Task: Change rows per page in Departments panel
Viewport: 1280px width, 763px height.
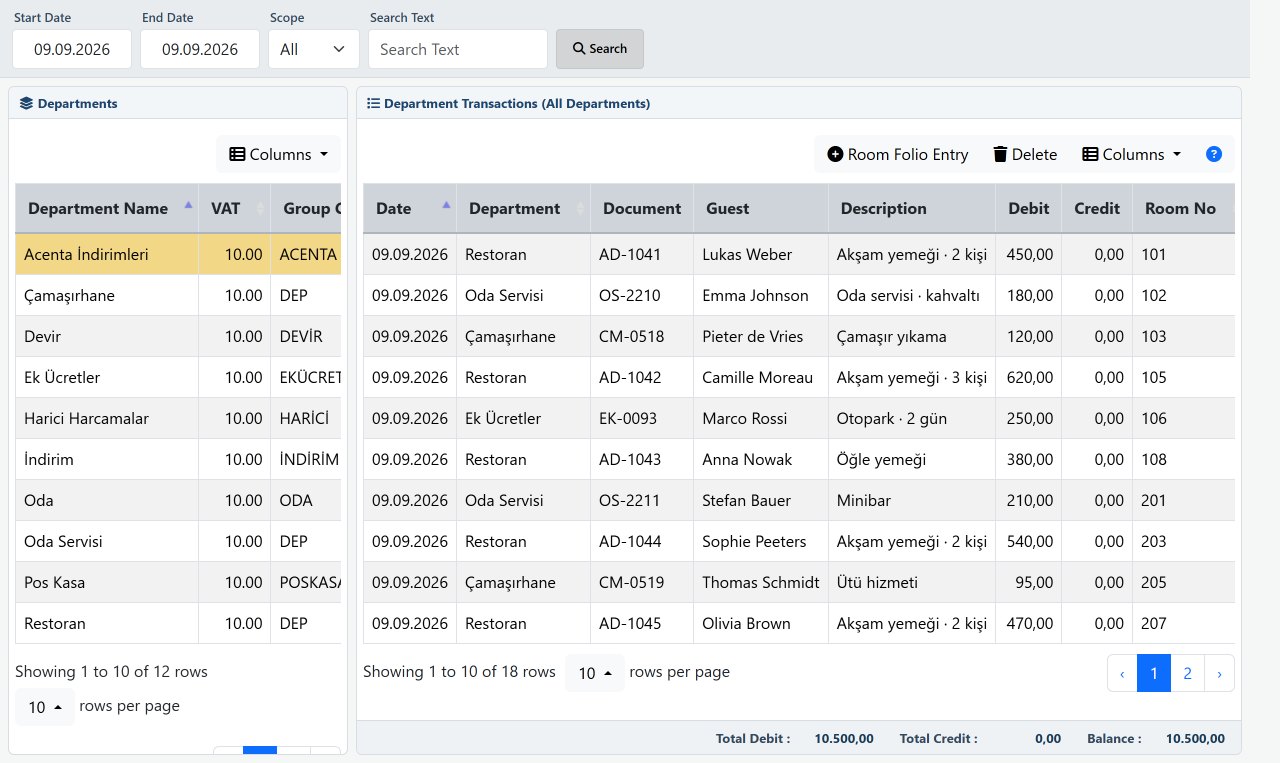Action: point(45,707)
